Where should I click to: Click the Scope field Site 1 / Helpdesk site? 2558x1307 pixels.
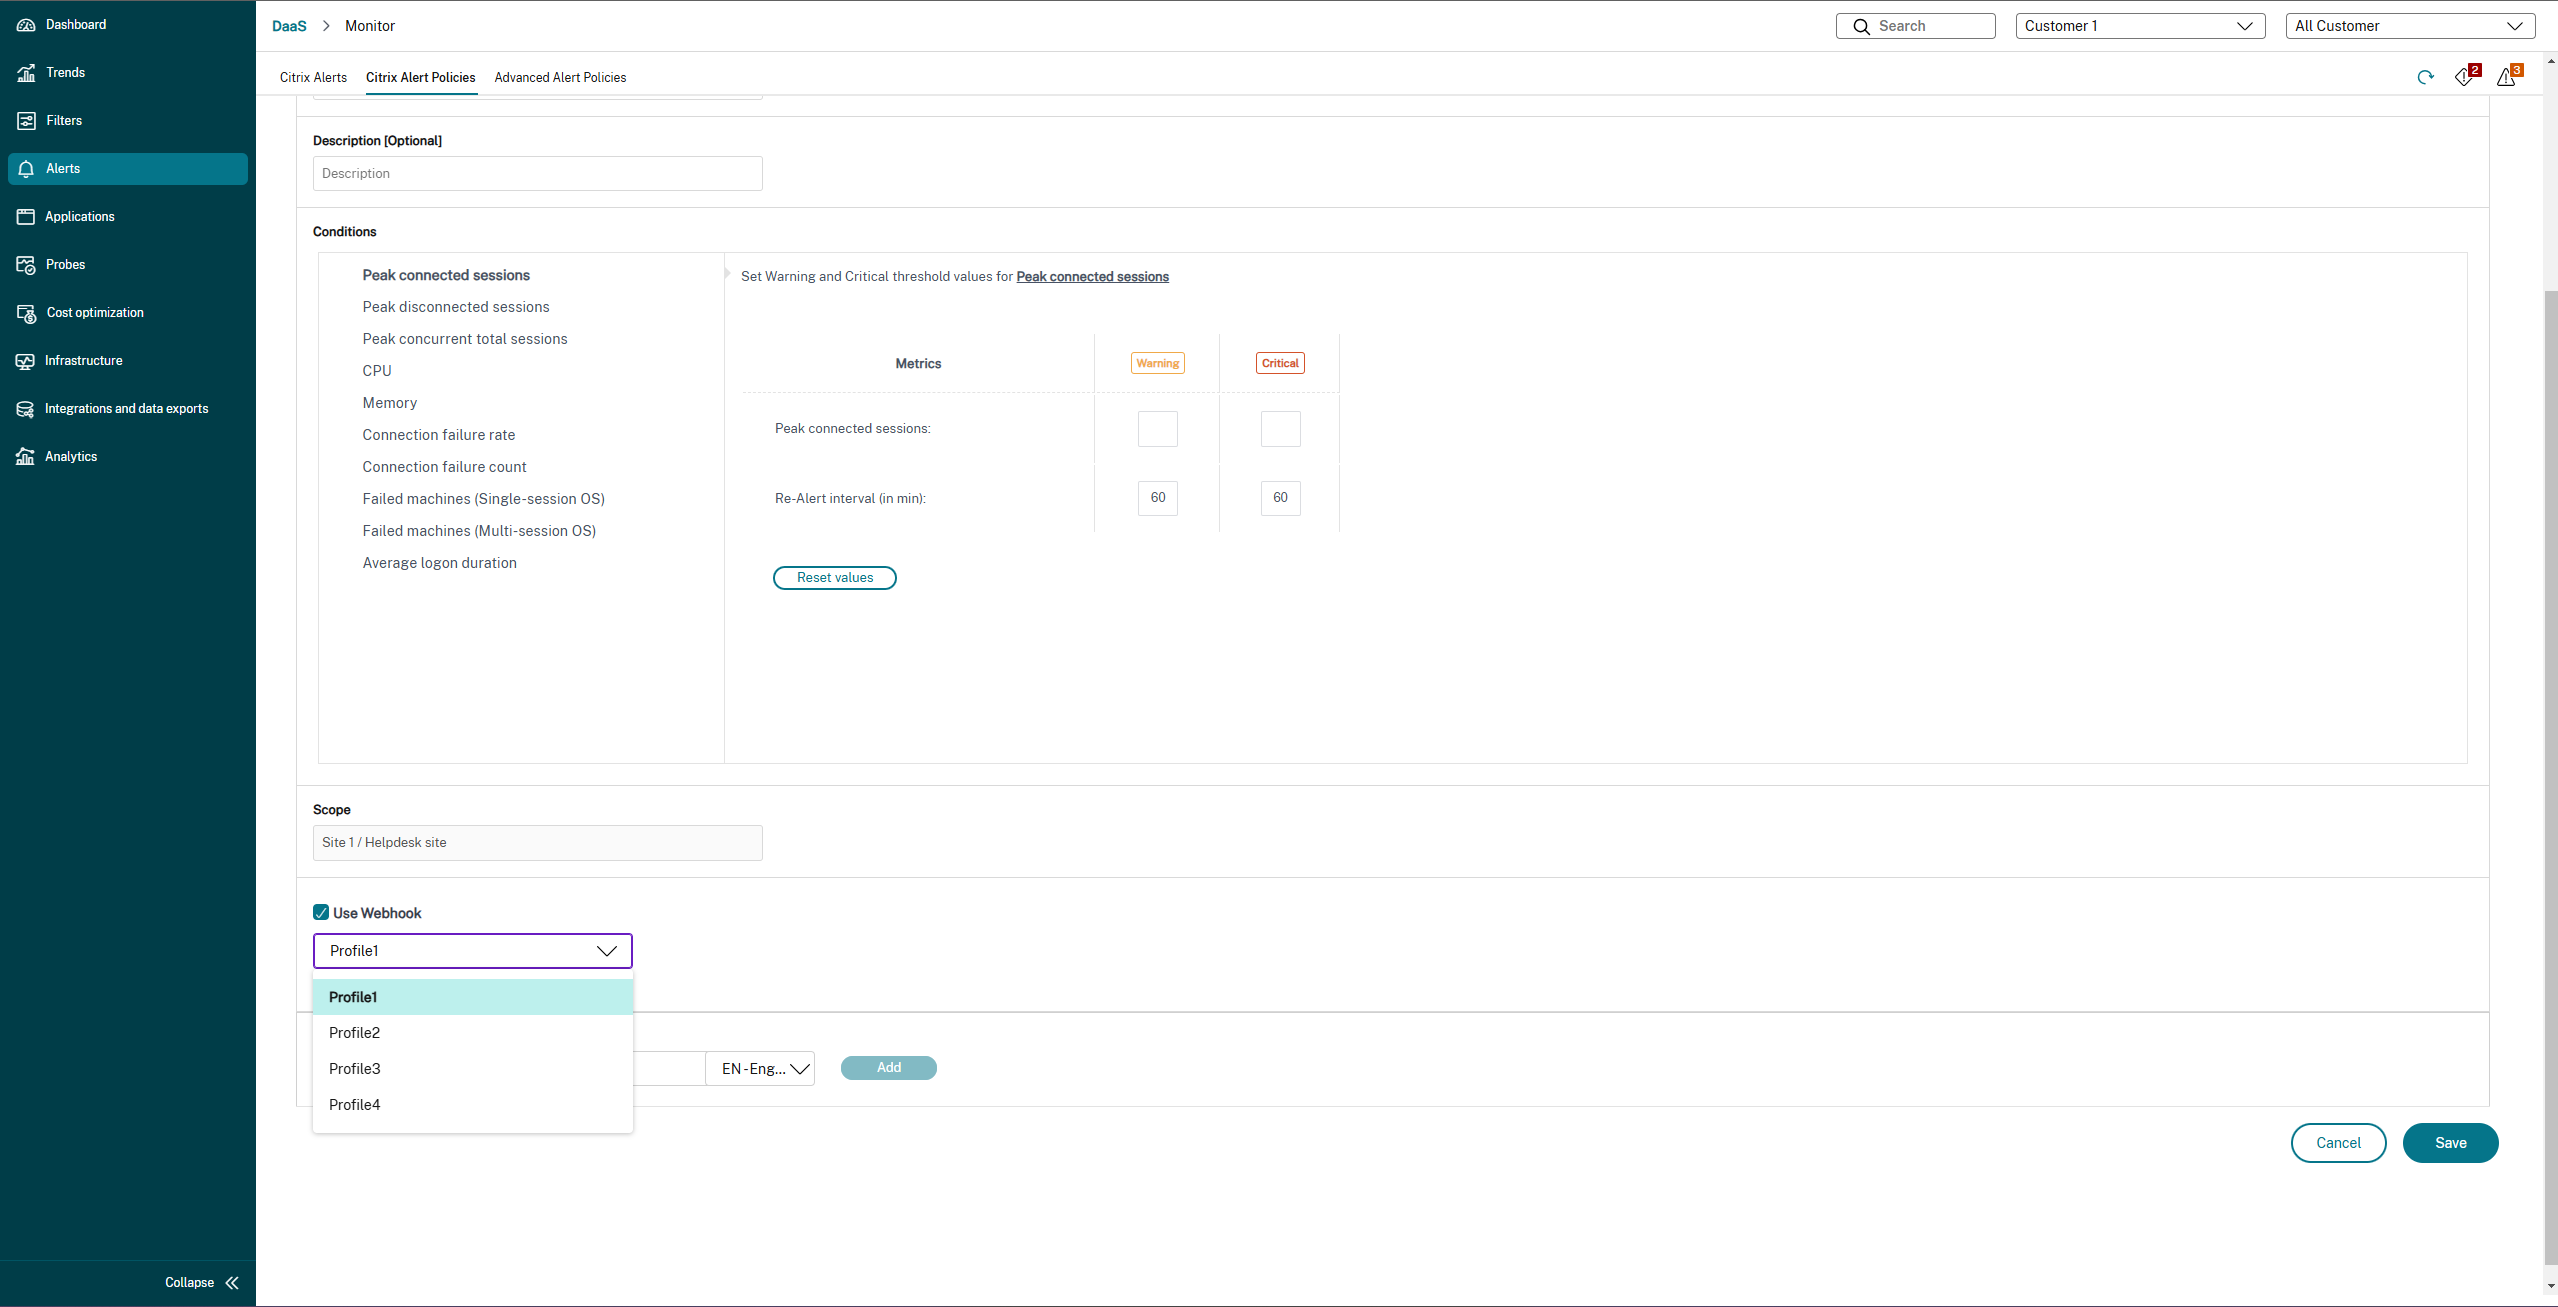click(538, 842)
